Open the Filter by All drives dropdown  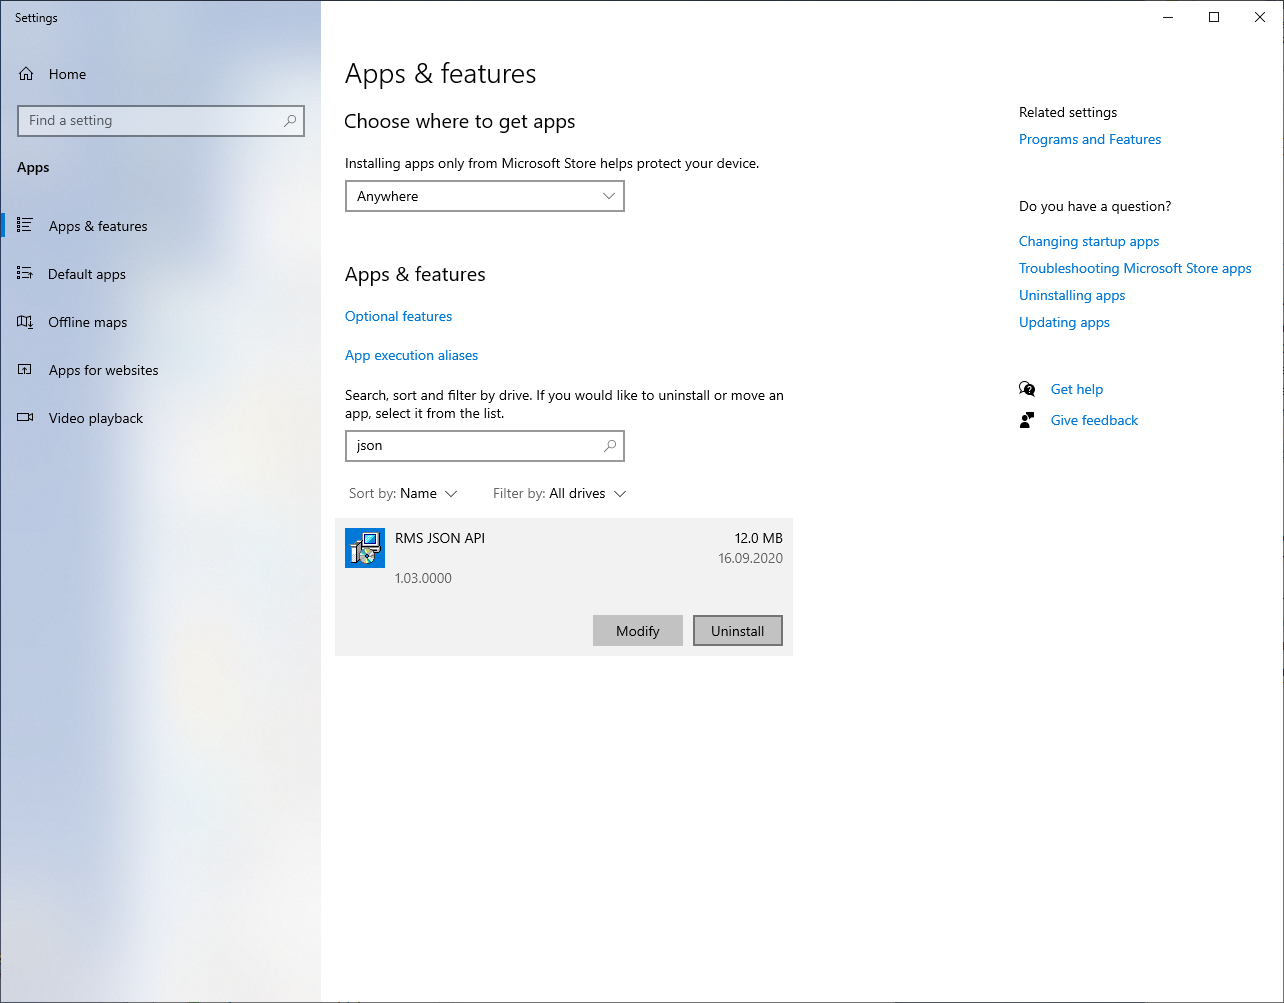560,494
